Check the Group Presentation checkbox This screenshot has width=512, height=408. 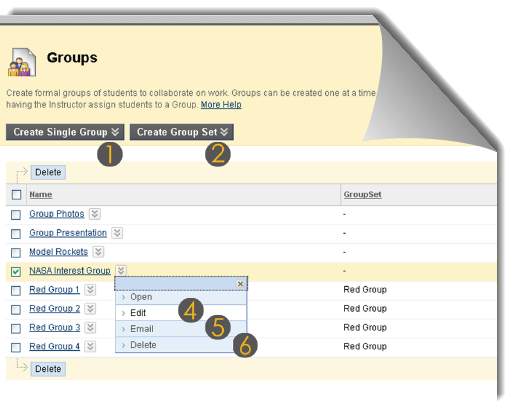[16, 234]
